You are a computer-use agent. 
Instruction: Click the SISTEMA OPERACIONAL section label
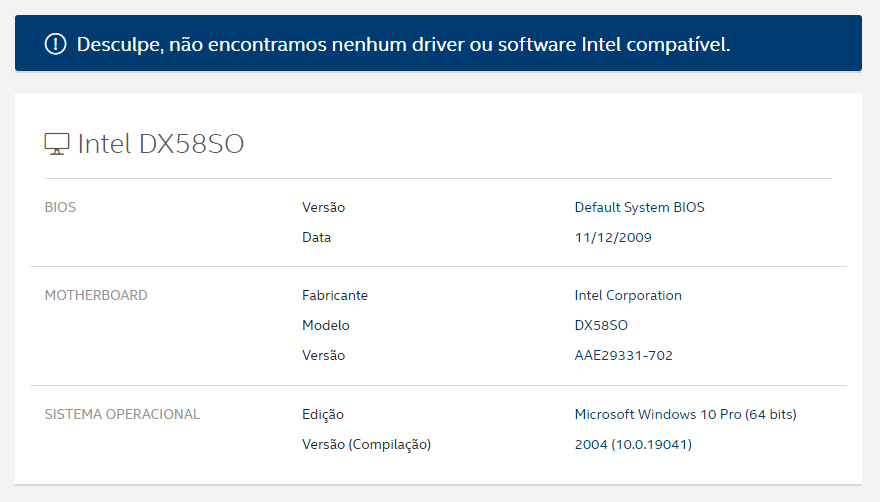[122, 414]
